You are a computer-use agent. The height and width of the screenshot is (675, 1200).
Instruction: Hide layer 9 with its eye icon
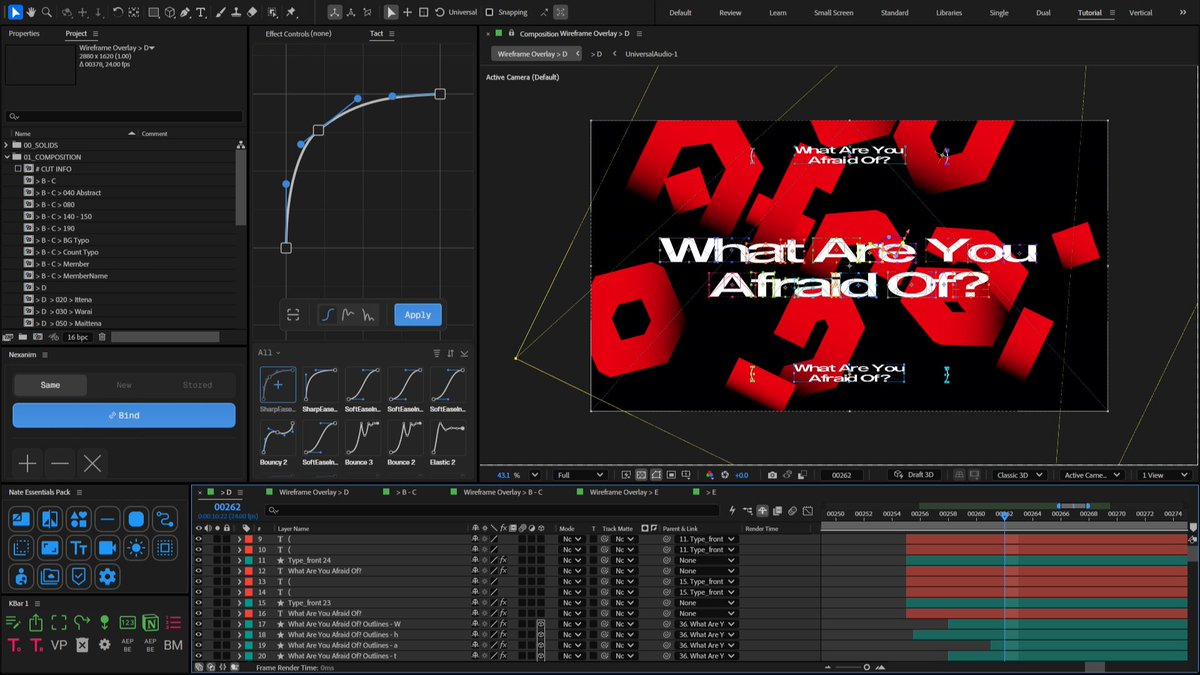click(198, 539)
